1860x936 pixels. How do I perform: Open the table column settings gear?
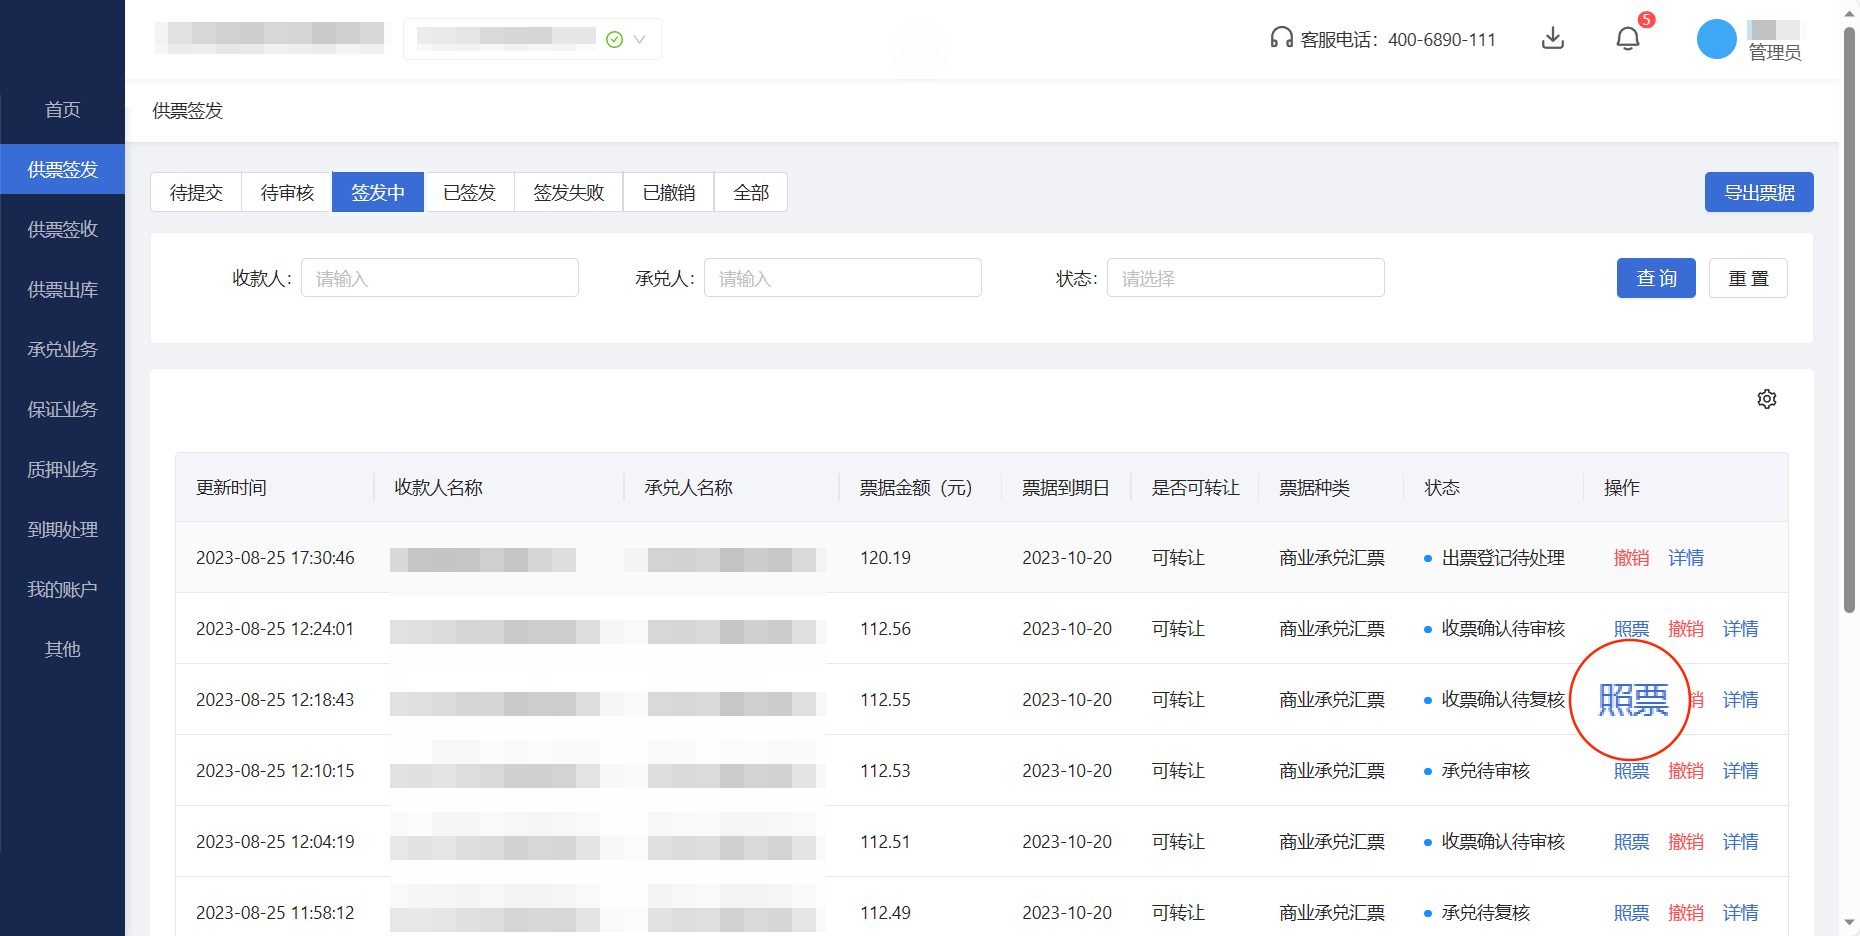pos(1767,398)
